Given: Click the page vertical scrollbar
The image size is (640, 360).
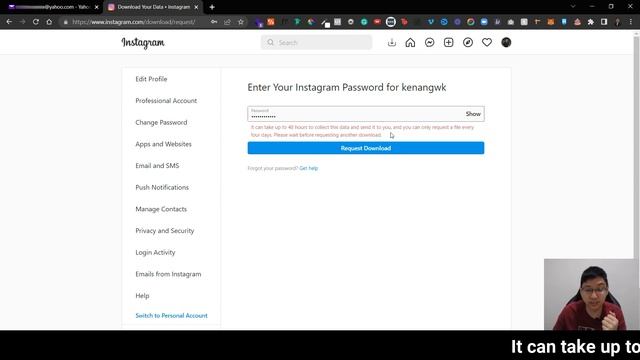Looking at the screenshot, I should click(636, 147).
